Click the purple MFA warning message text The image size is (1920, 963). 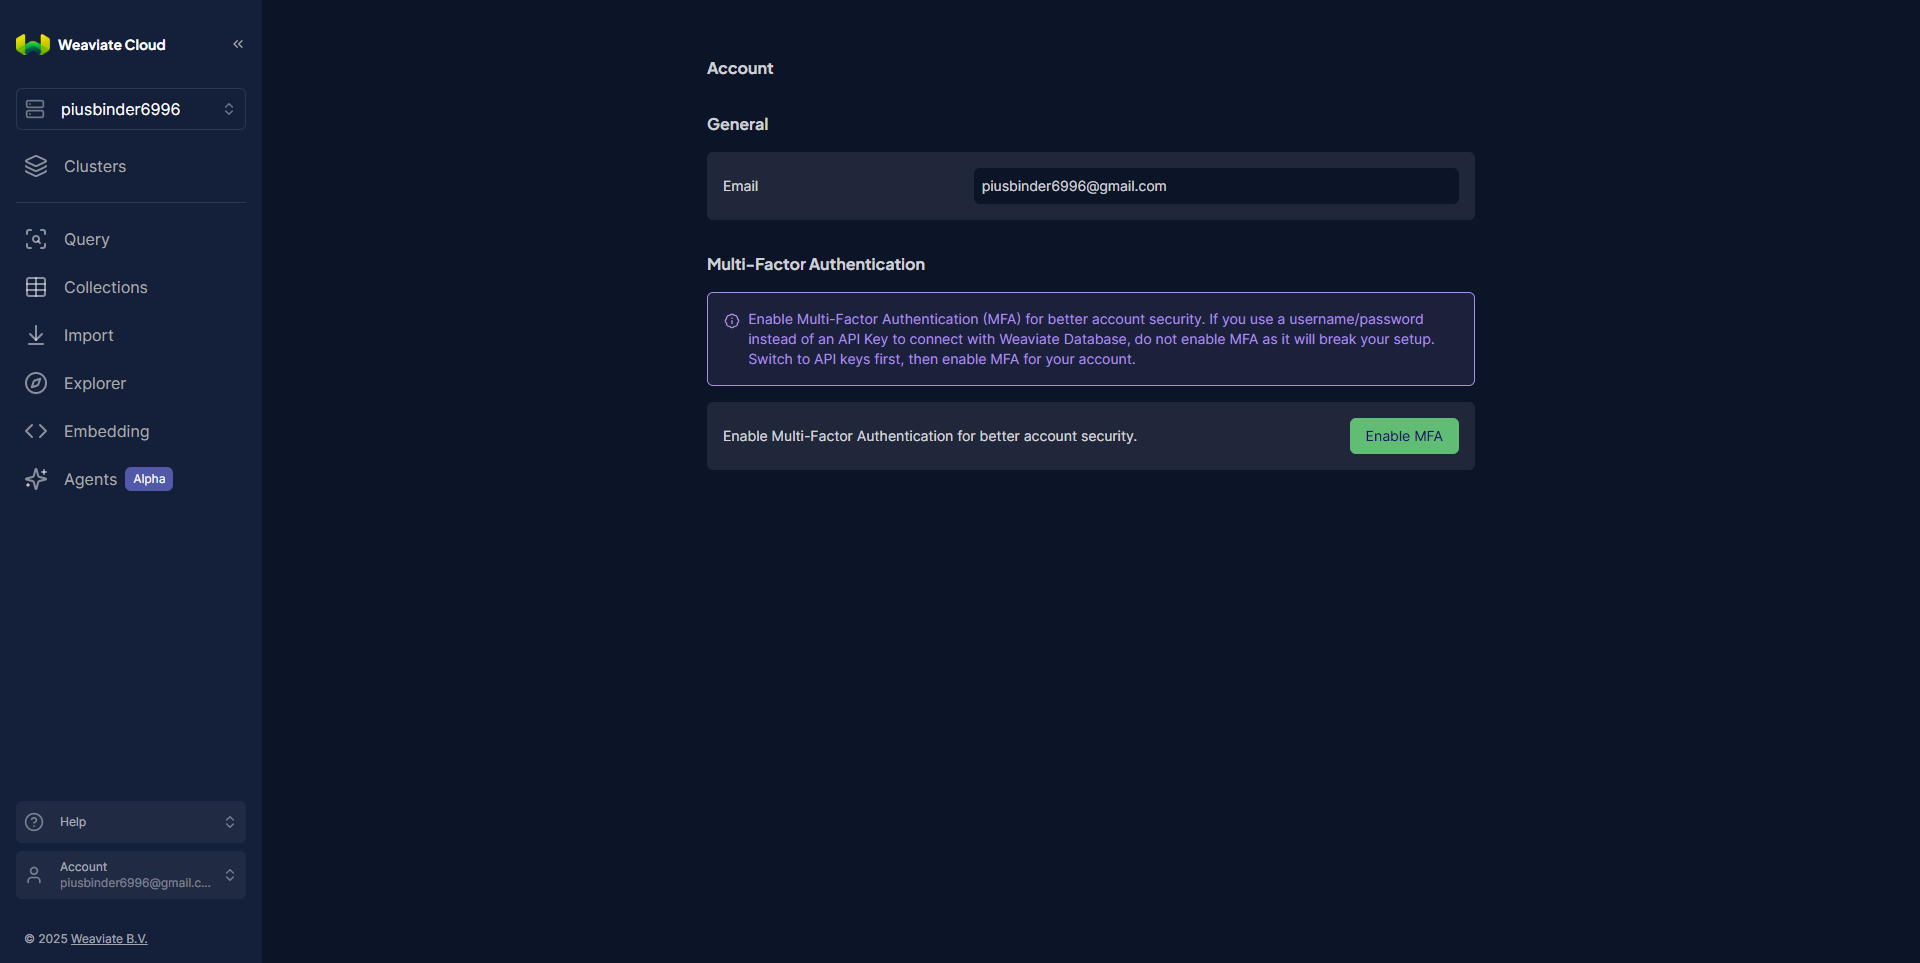[1091, 339]
